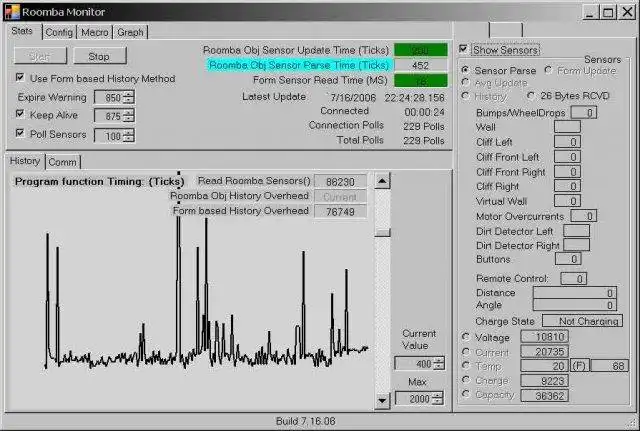Viewport: 640px width, 431px height.
Task: Select the Temp radio button
Action: point(465,365)
